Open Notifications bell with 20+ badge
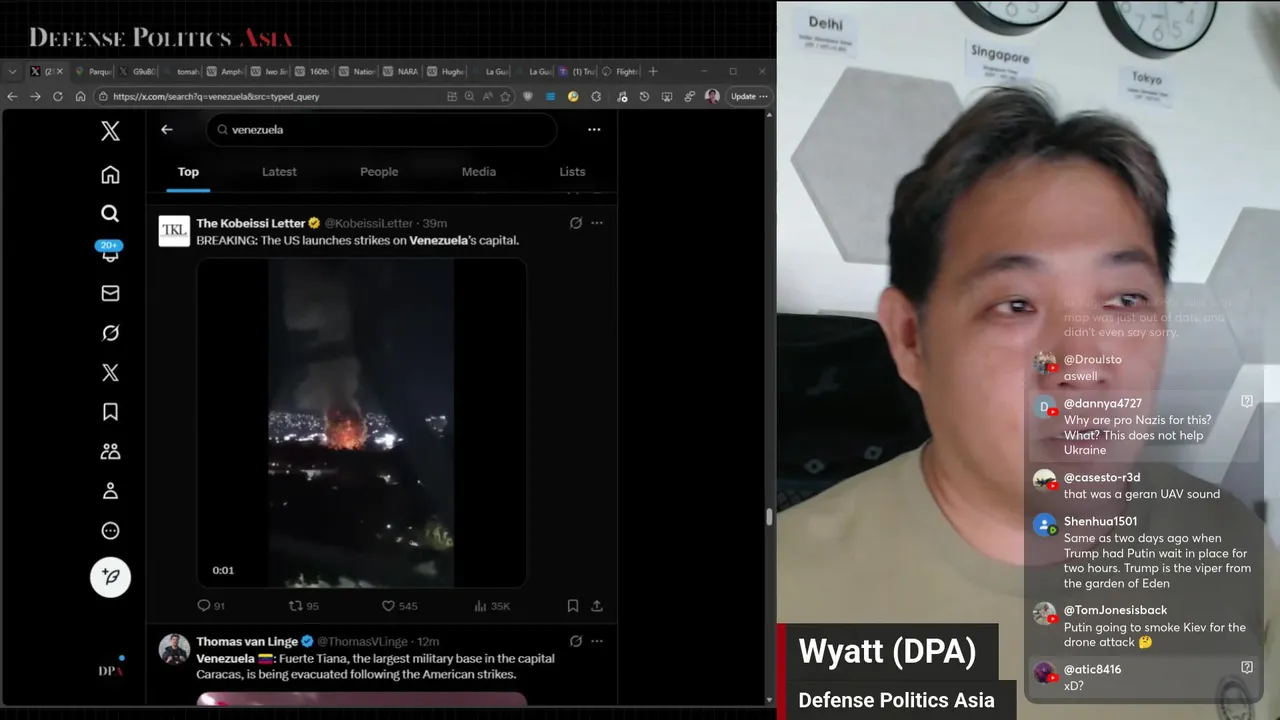 [110, 252]
